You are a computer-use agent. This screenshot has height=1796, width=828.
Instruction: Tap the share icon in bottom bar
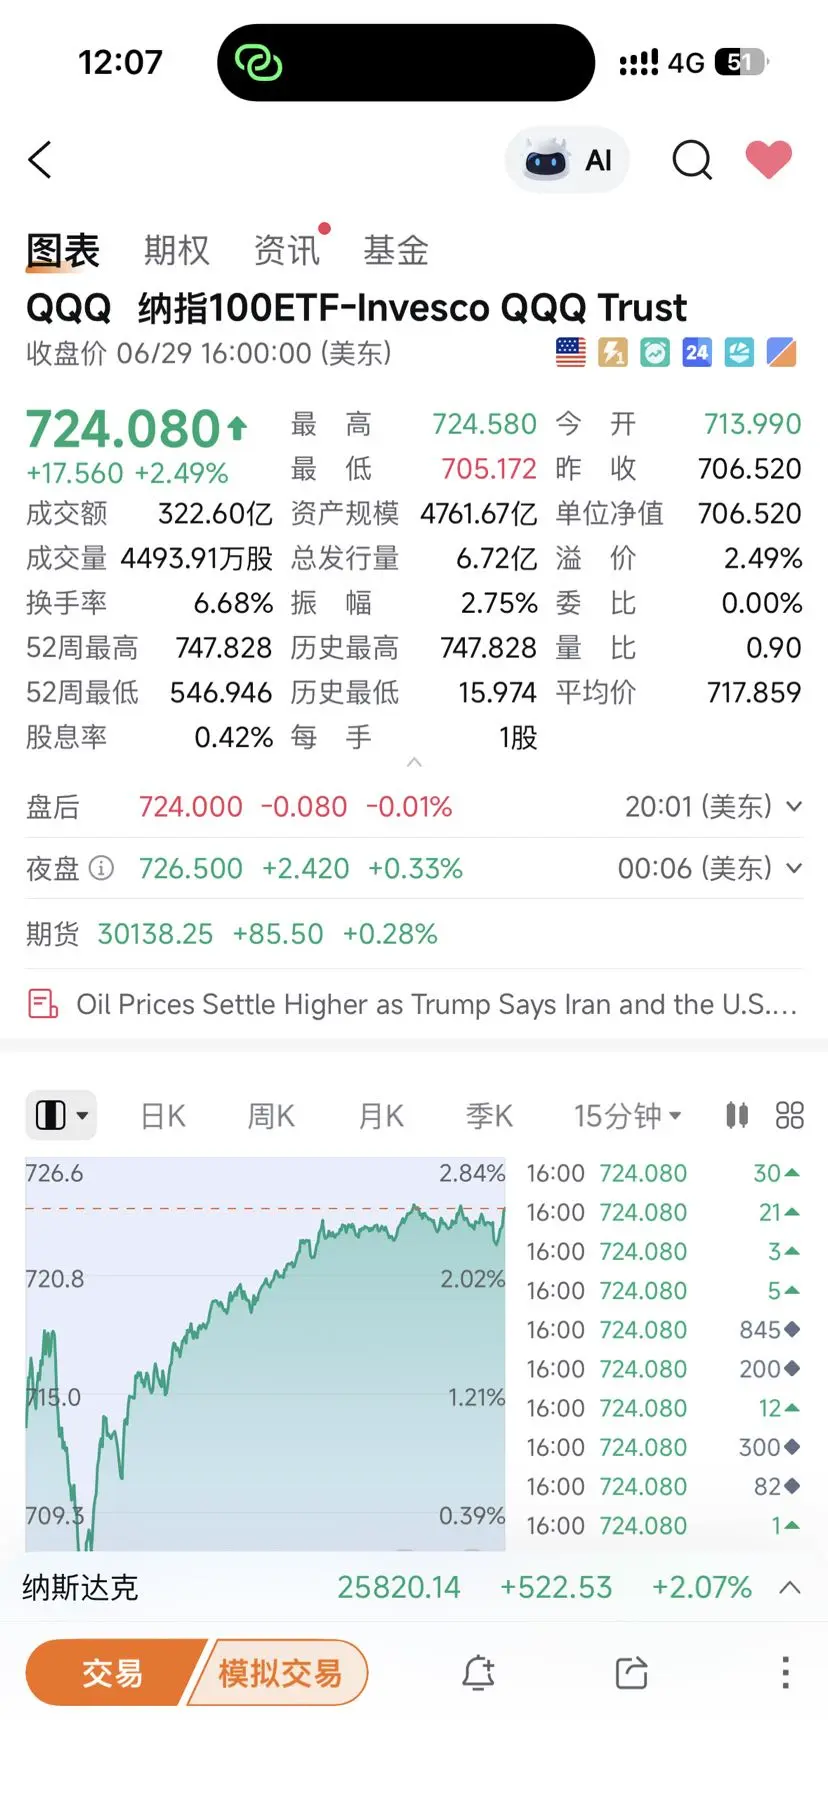pos(632,1672)
